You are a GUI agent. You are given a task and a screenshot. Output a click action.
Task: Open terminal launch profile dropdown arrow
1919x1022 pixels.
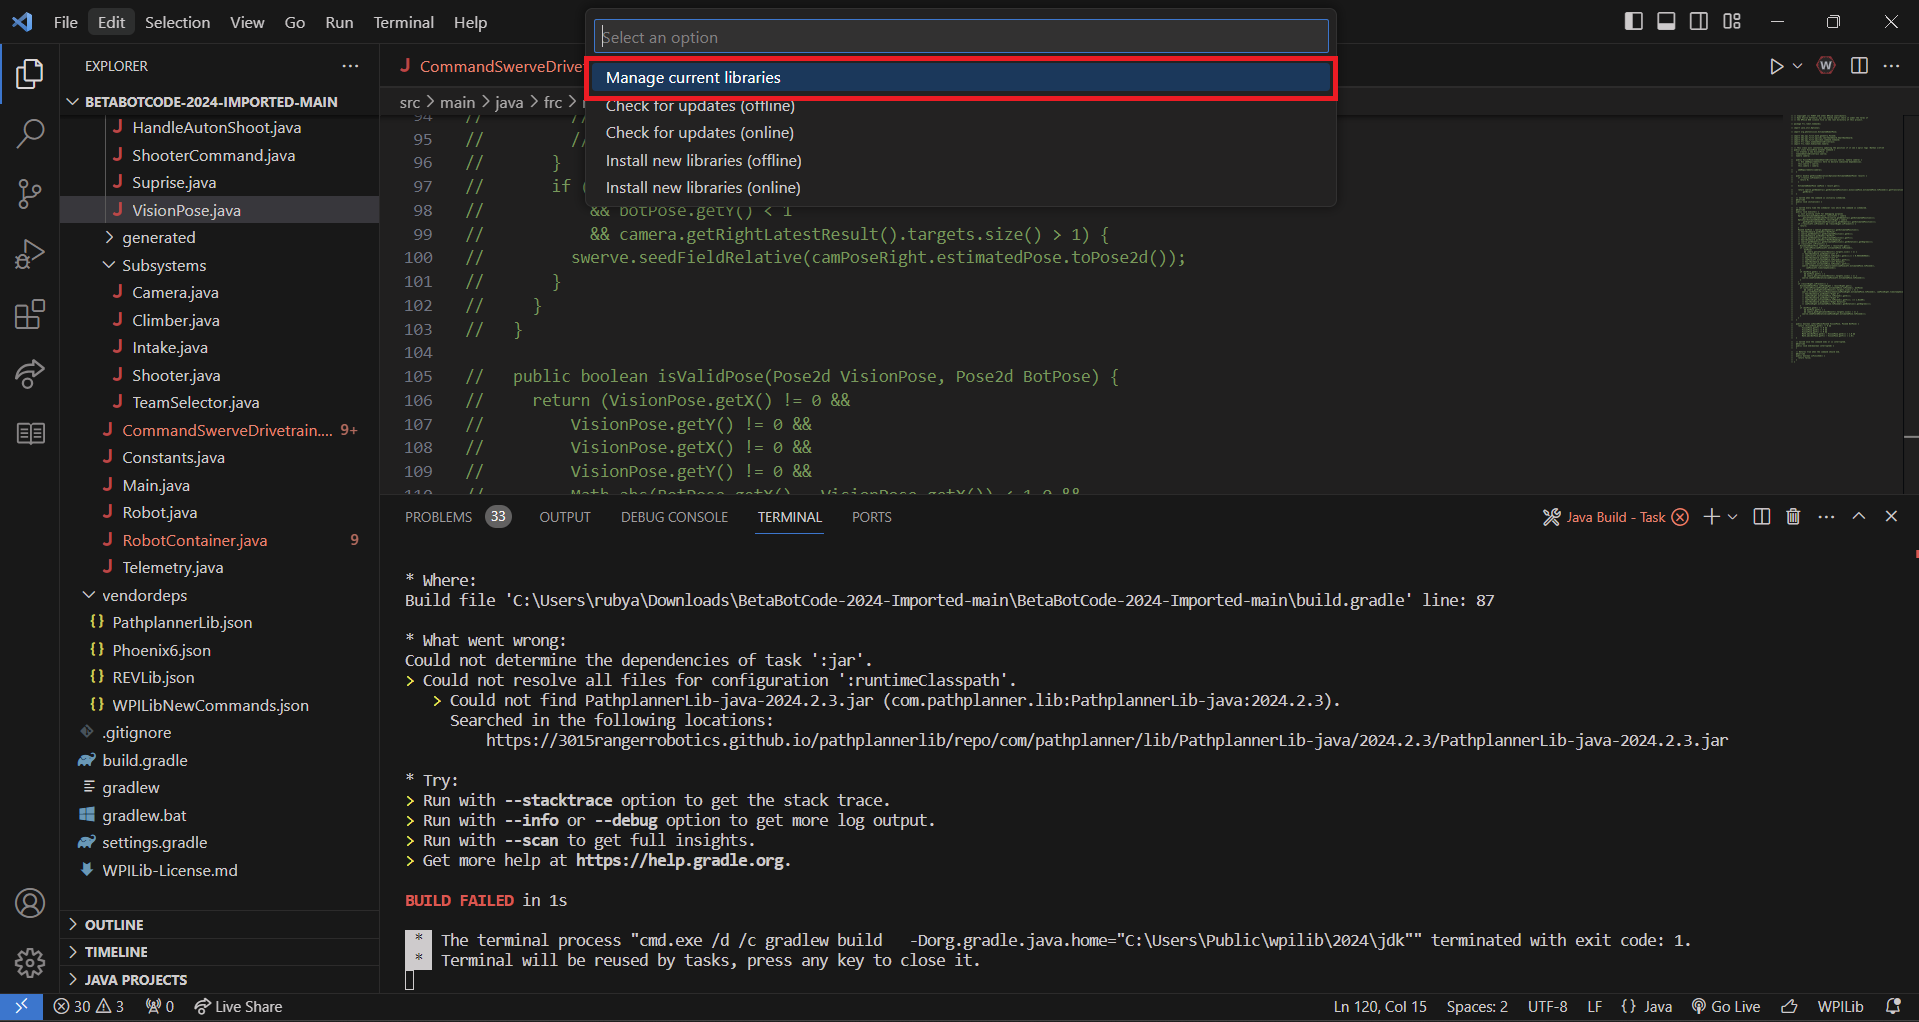pyautogui.click(x=1733, y=517)
